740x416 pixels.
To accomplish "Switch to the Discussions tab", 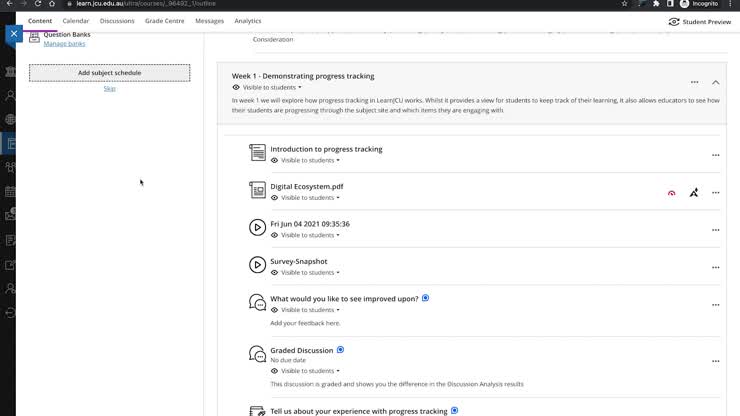I will [x=117, y=21].
